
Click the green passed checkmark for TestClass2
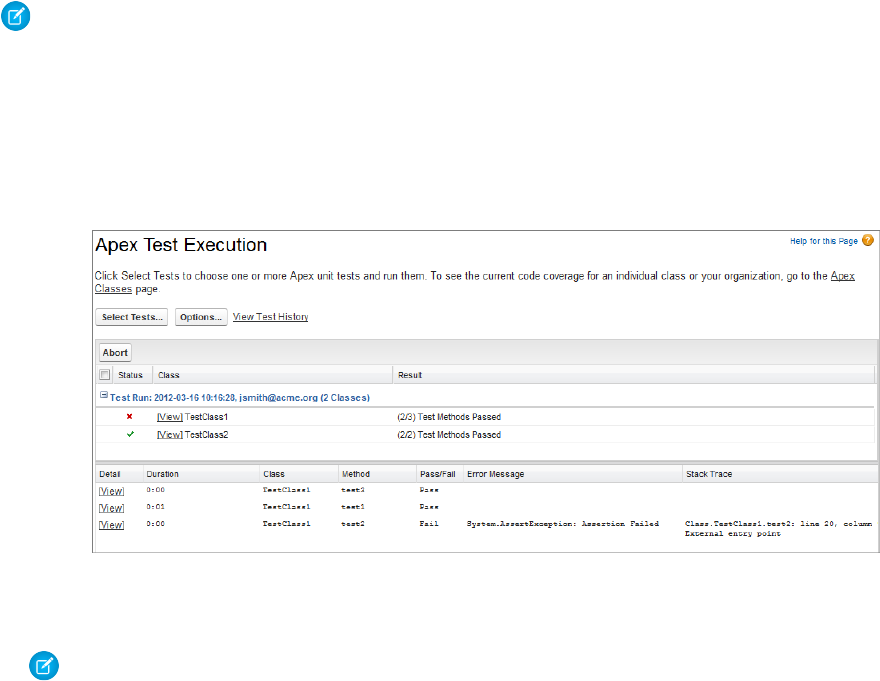129,435
